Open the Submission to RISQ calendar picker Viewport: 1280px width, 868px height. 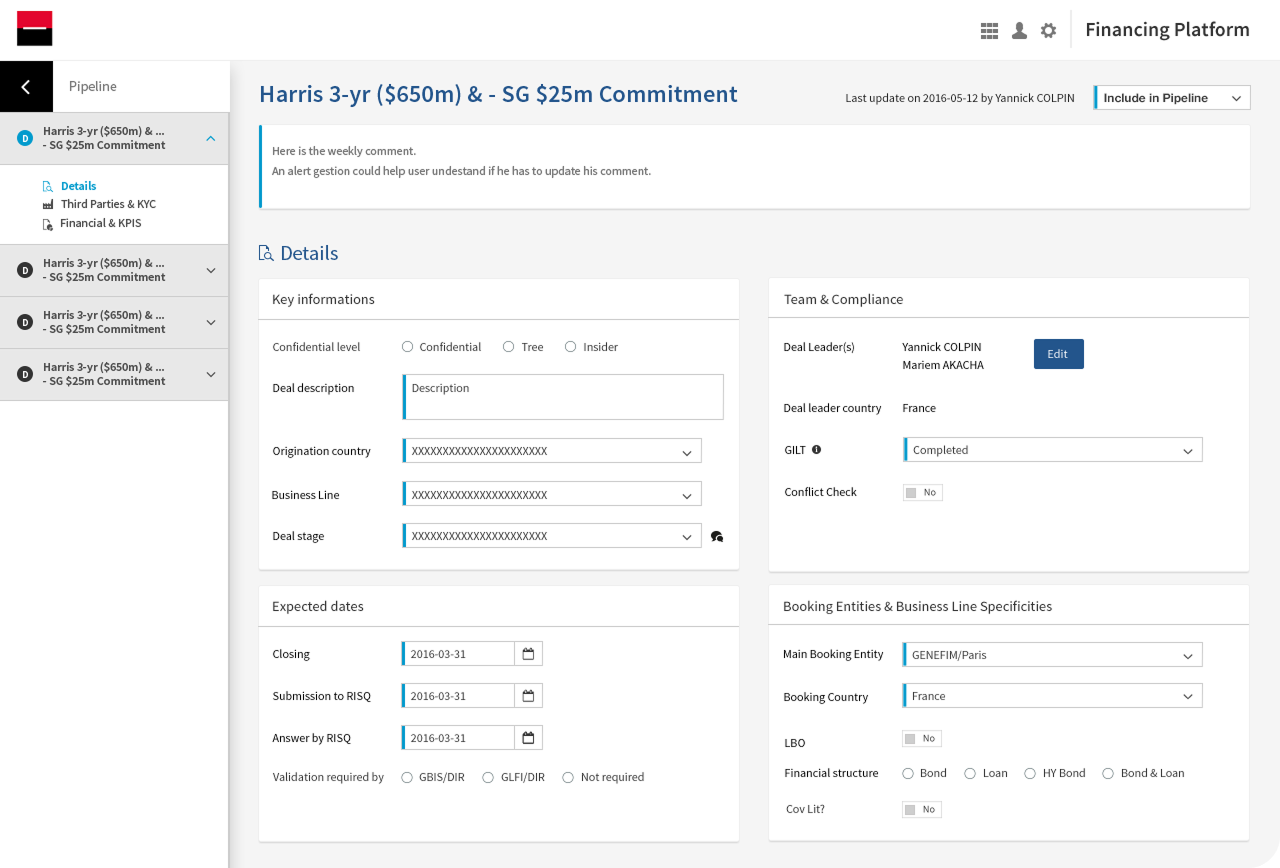coord(528,695)
